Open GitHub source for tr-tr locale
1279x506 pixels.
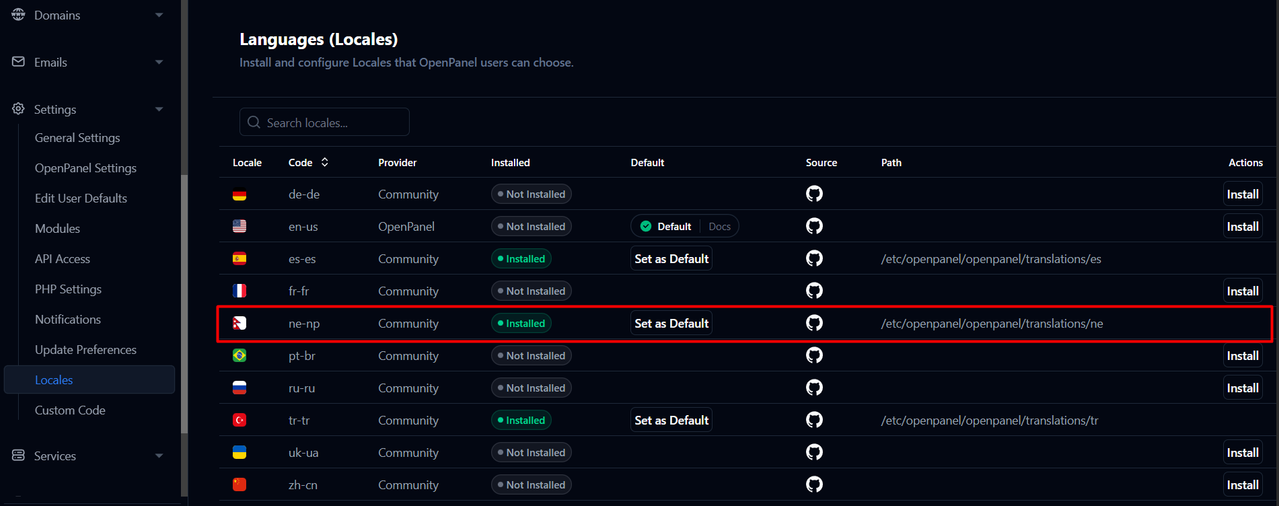(814, 420)
